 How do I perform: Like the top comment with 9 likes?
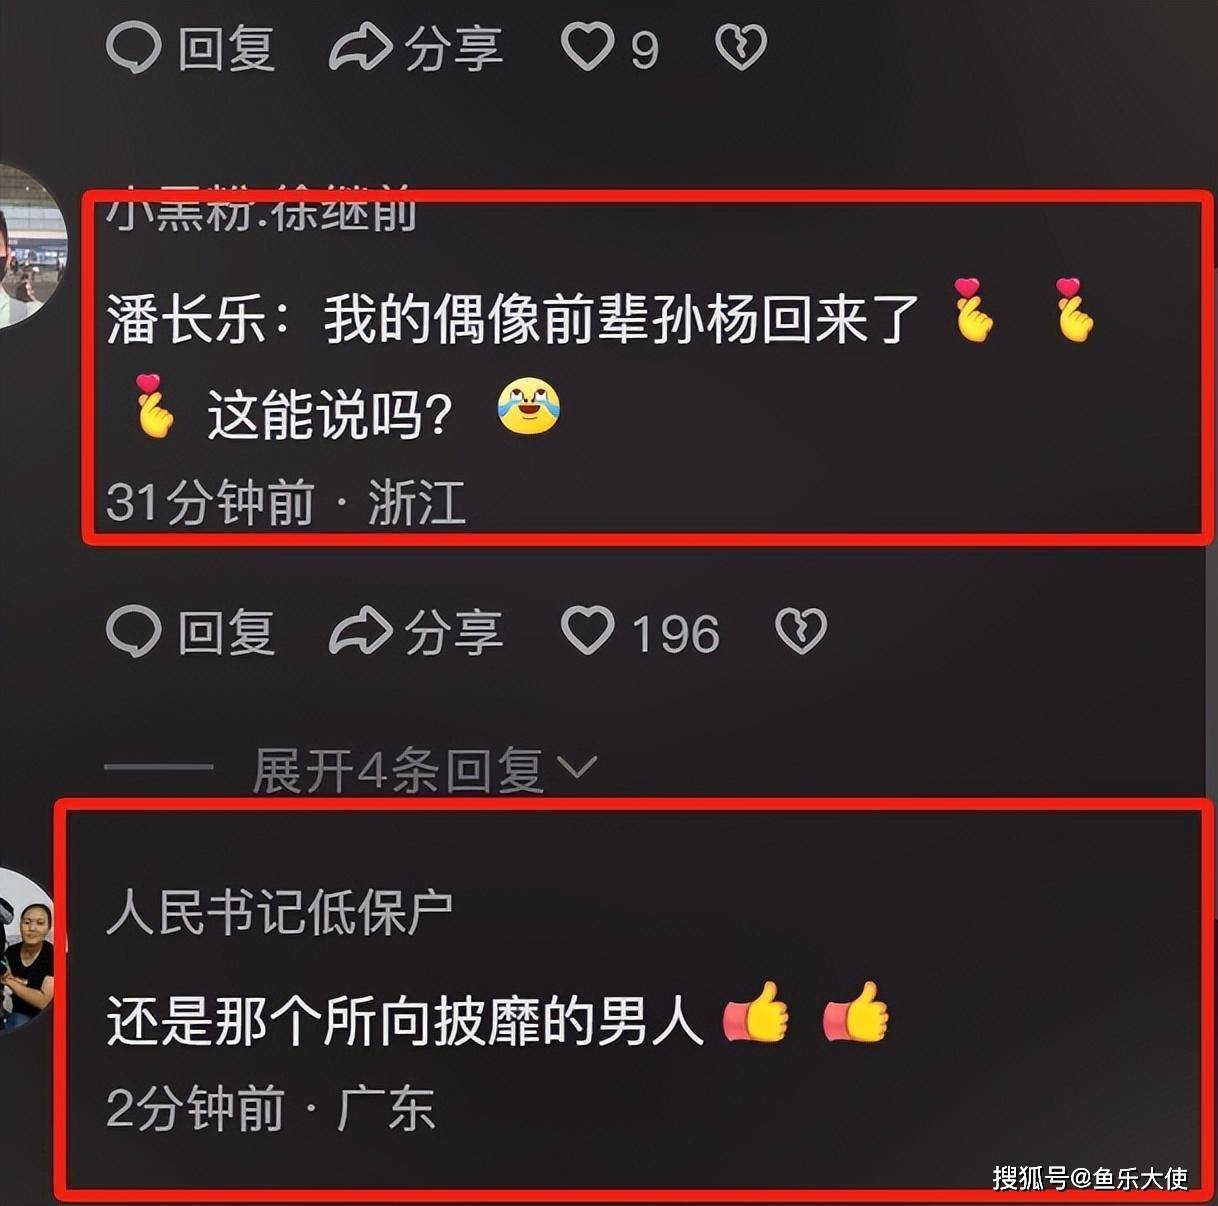click(x=587, y=47)
